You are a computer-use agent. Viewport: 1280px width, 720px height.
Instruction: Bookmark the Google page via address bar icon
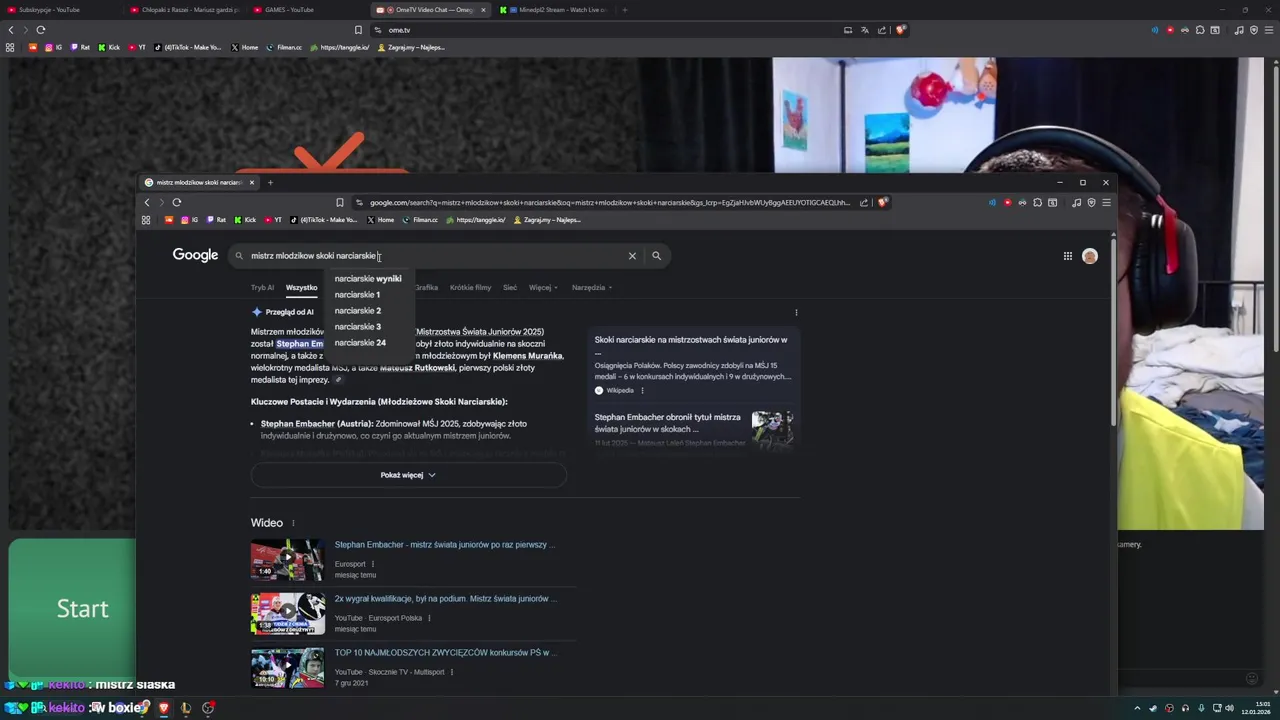click(340, 202)
